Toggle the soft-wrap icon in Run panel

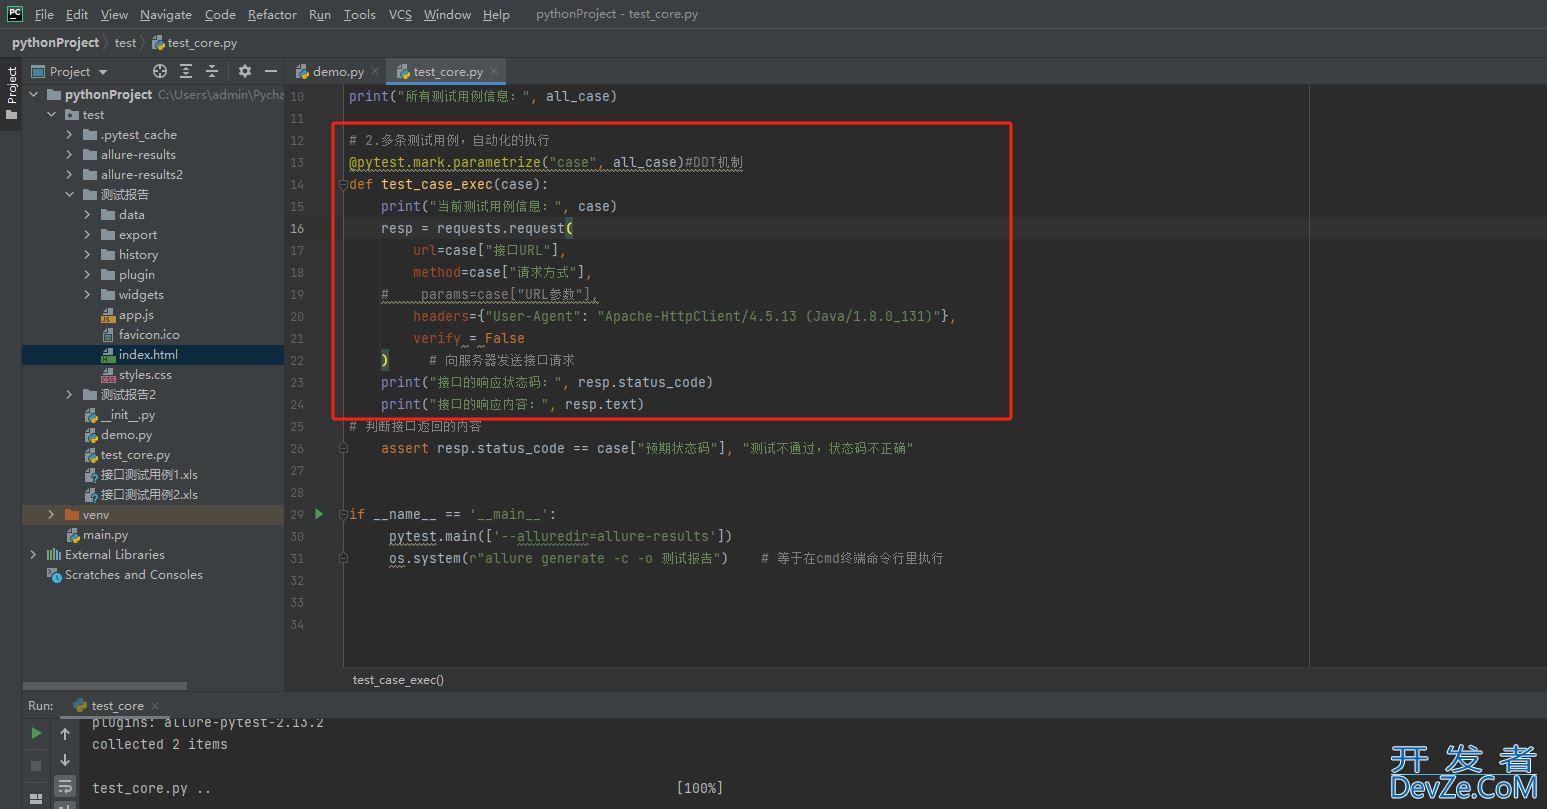click(x=65, y=785)
